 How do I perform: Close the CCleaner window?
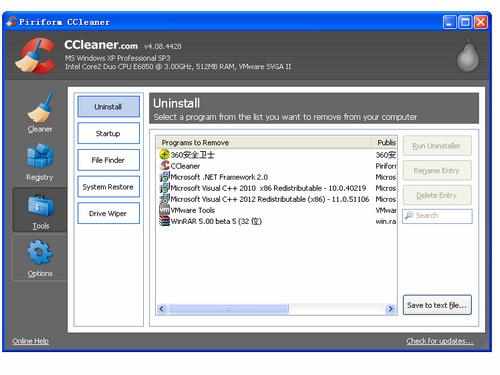point(481,22)
